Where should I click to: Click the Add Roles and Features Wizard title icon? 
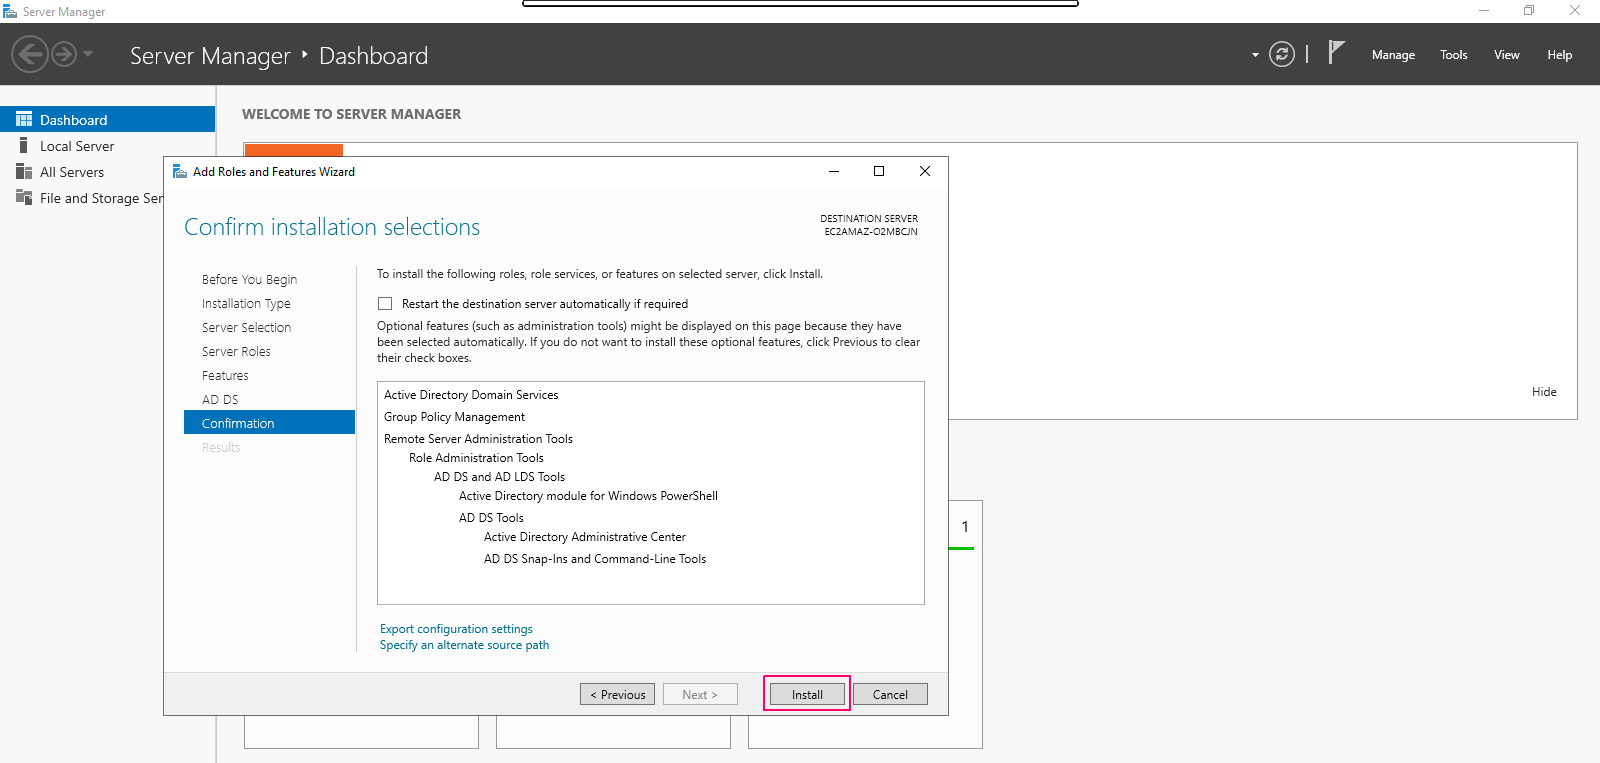coord(180,172)
